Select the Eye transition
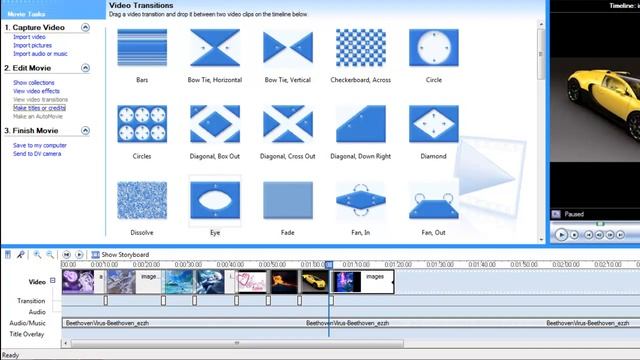Image resolution: width=640 pixels, height=360 pixels. click(x=215, y=200)
